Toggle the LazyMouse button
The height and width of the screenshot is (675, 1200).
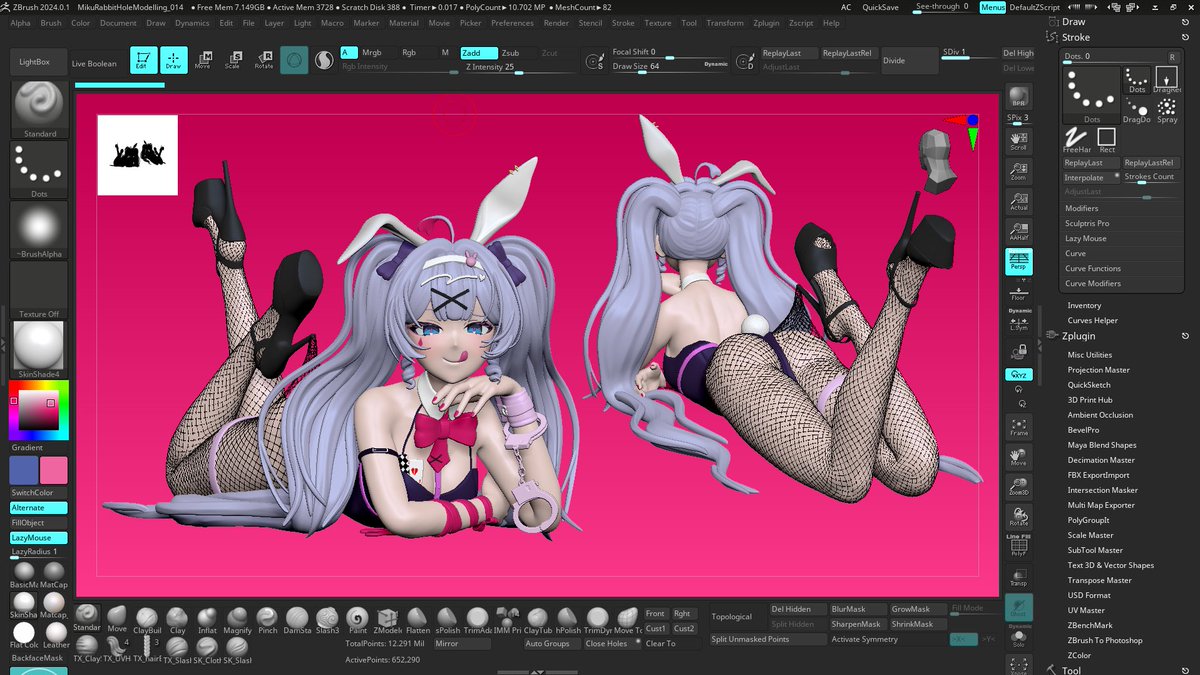[x=40, y=538]
